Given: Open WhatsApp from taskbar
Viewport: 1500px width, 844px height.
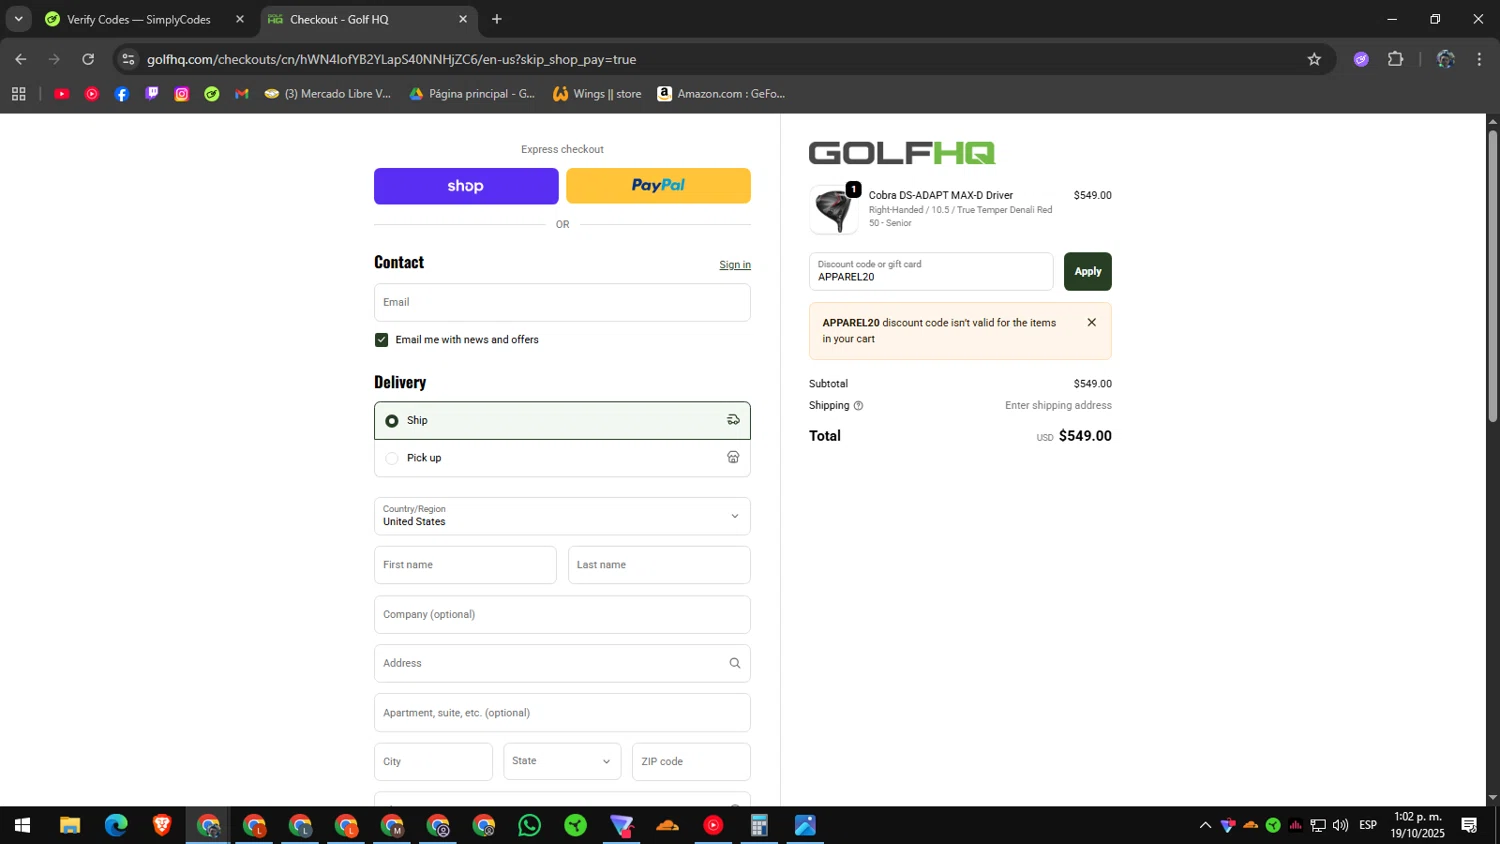Looking at the screenshot, I should click(x=530, y=826).
